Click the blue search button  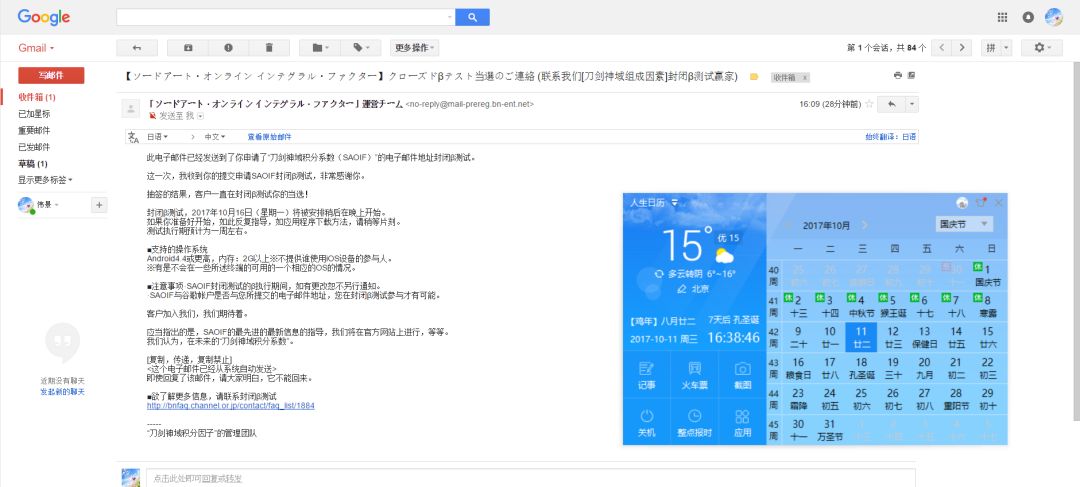click(x=472, y=17)
